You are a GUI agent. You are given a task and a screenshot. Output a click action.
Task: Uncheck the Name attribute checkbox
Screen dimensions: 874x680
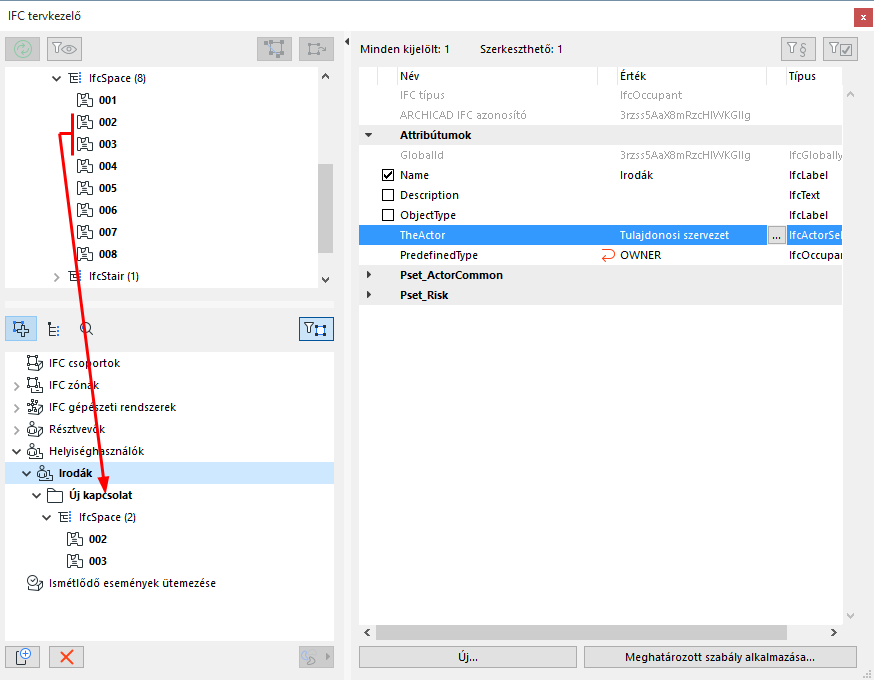(x=388, y=175)
